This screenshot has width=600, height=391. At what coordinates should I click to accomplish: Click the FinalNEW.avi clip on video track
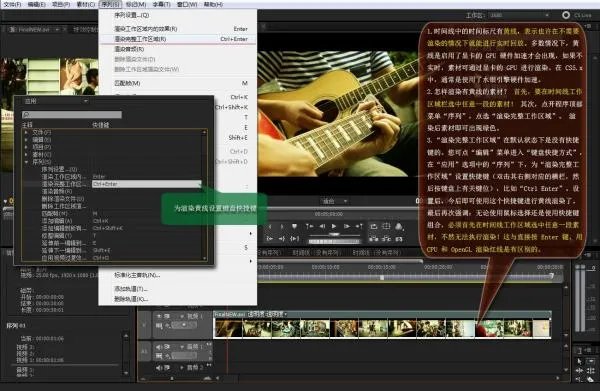[382, 325]
